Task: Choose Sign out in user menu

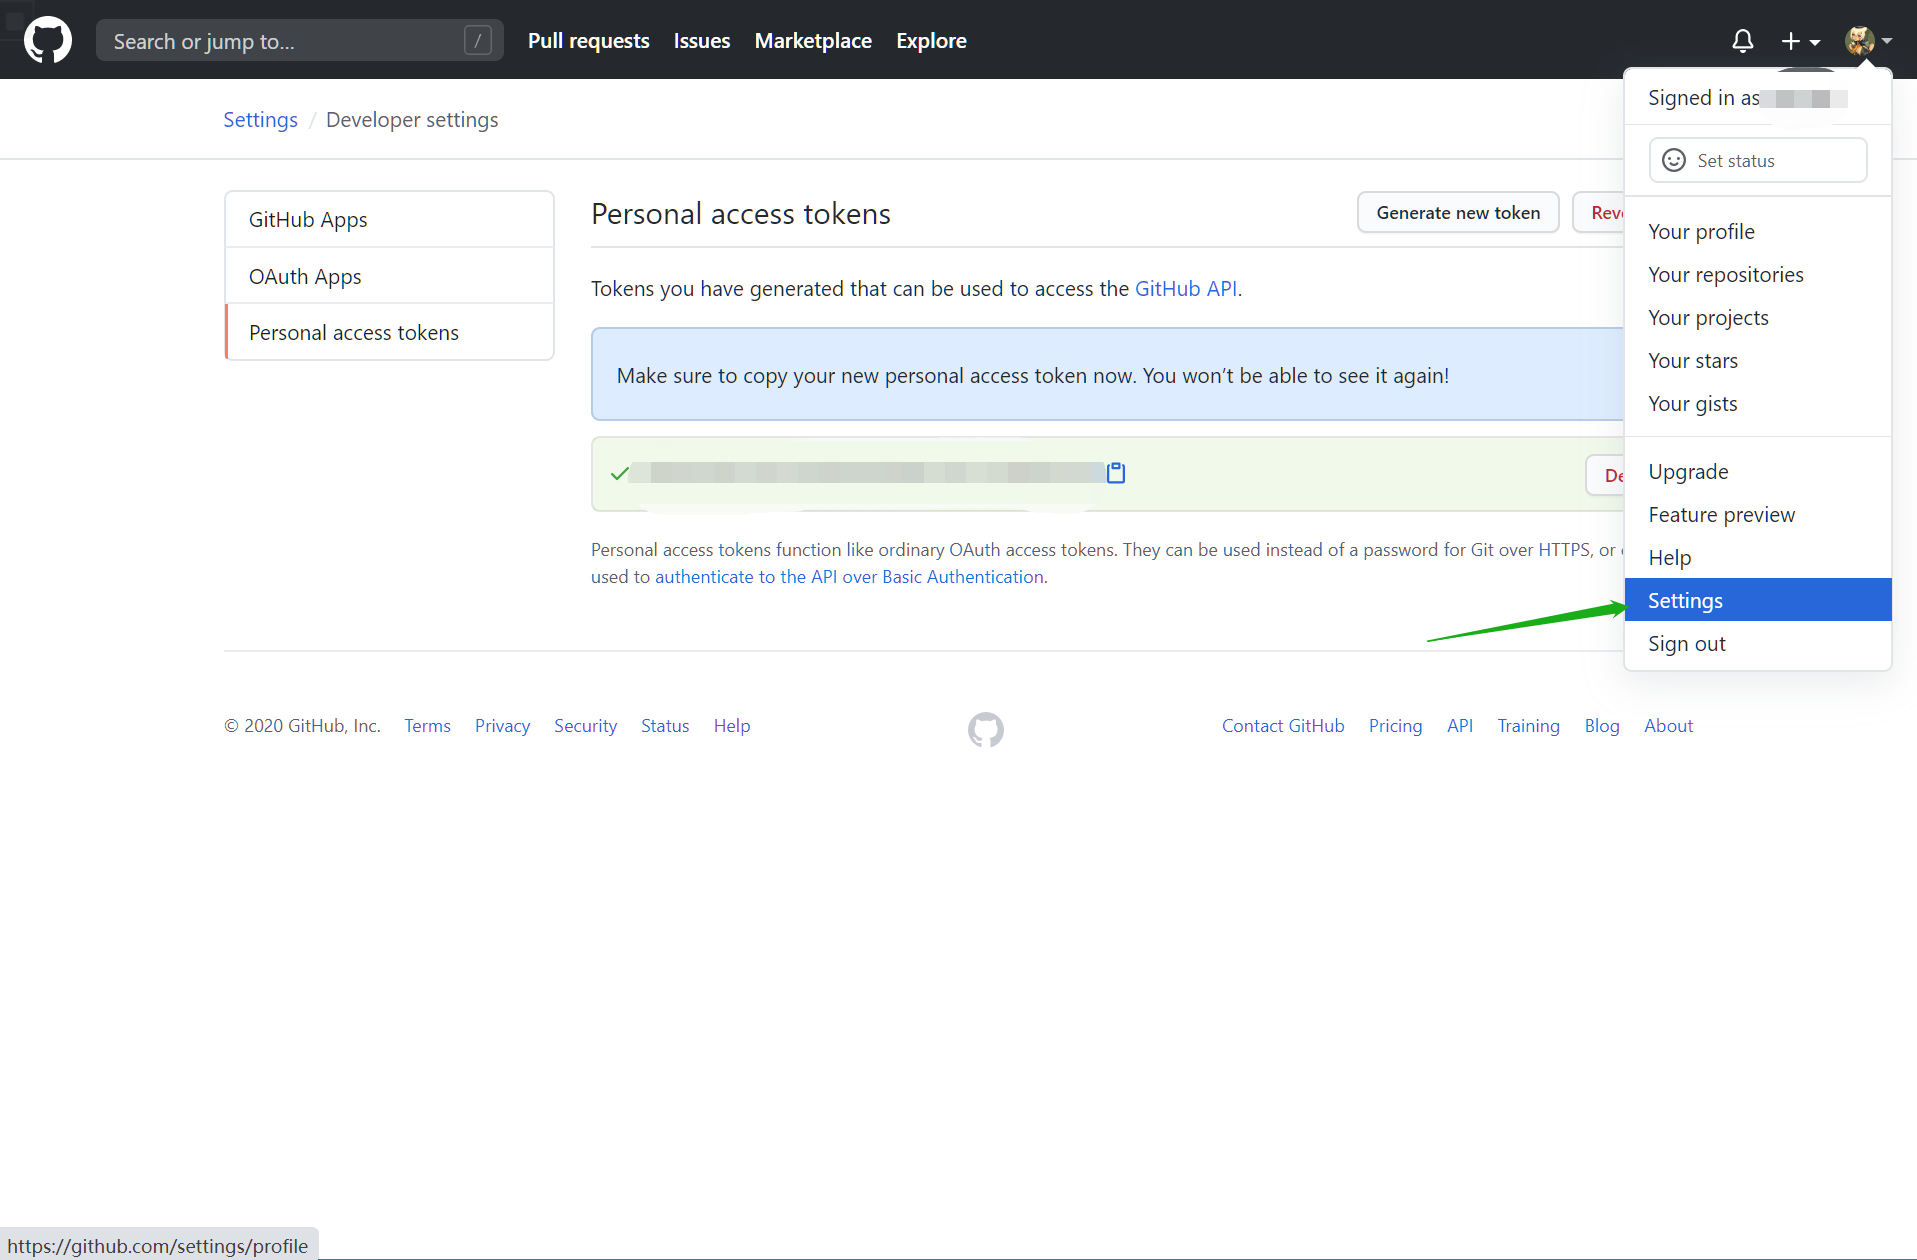Action: 1757,644
